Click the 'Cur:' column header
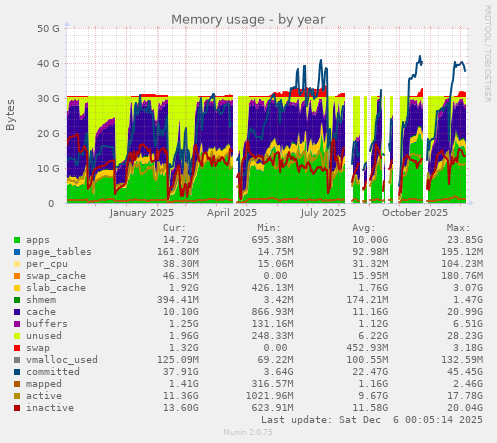This screenshot has width=497, height=443. 174,228
